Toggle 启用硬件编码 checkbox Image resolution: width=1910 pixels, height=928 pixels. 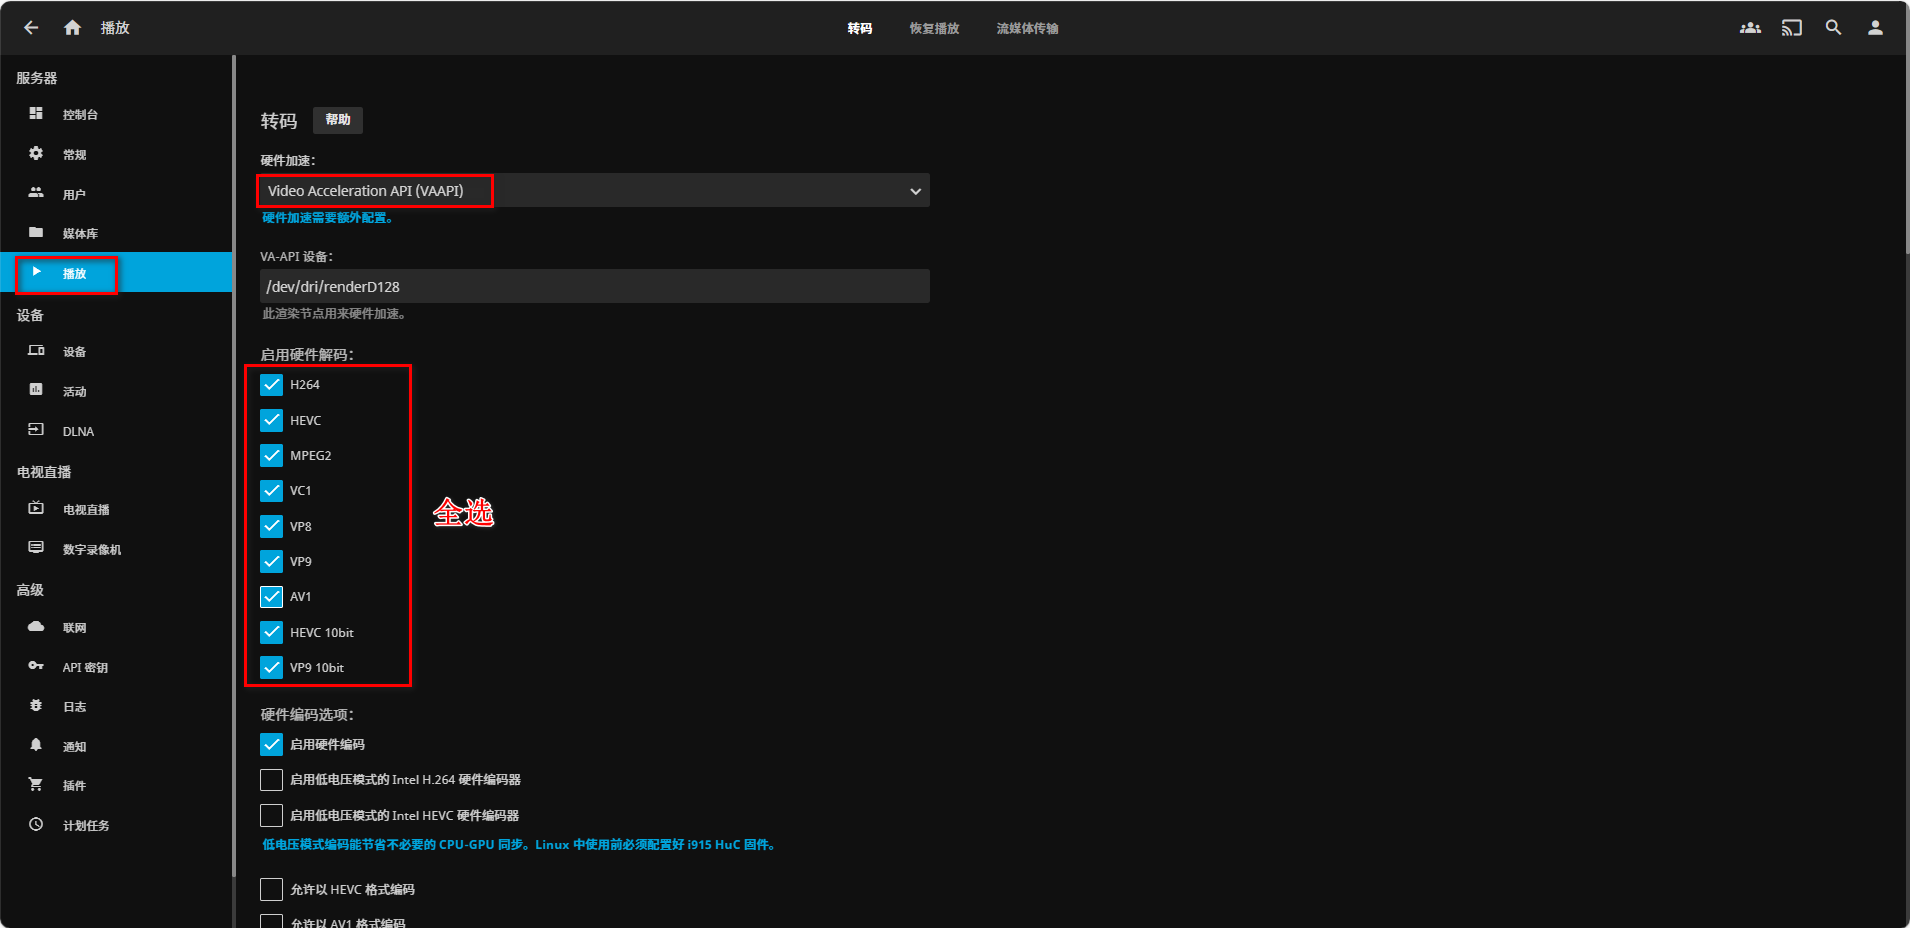pyautogui.click(x=271, y=745)
